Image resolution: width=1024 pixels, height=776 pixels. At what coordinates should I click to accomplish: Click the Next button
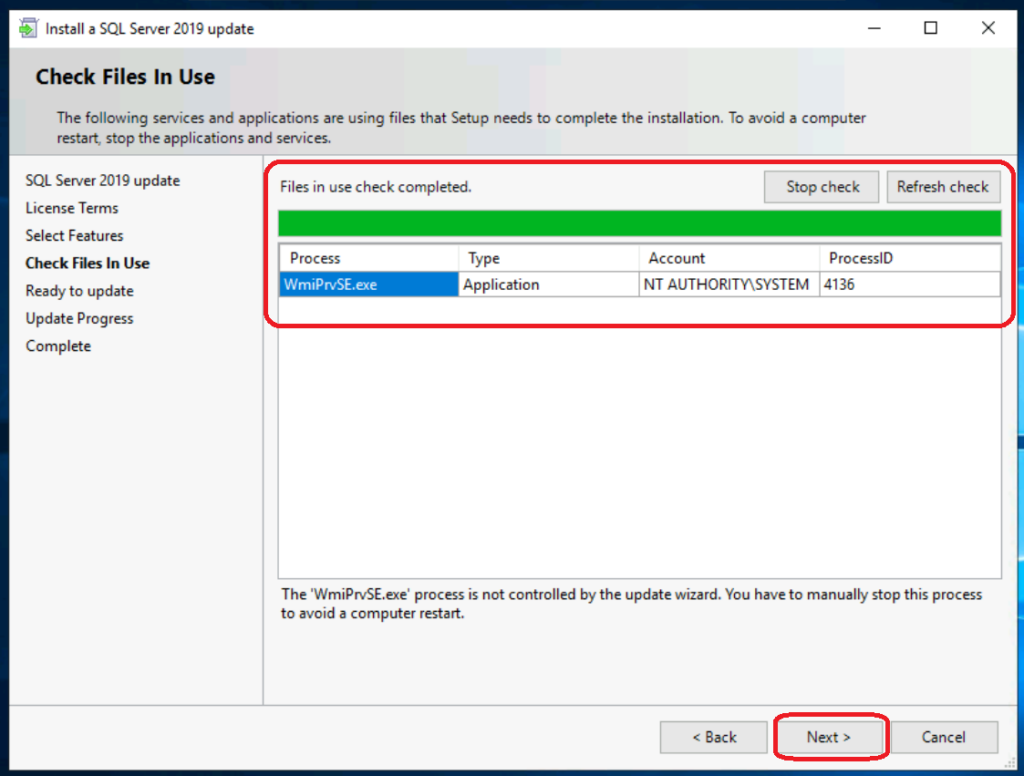829,737
